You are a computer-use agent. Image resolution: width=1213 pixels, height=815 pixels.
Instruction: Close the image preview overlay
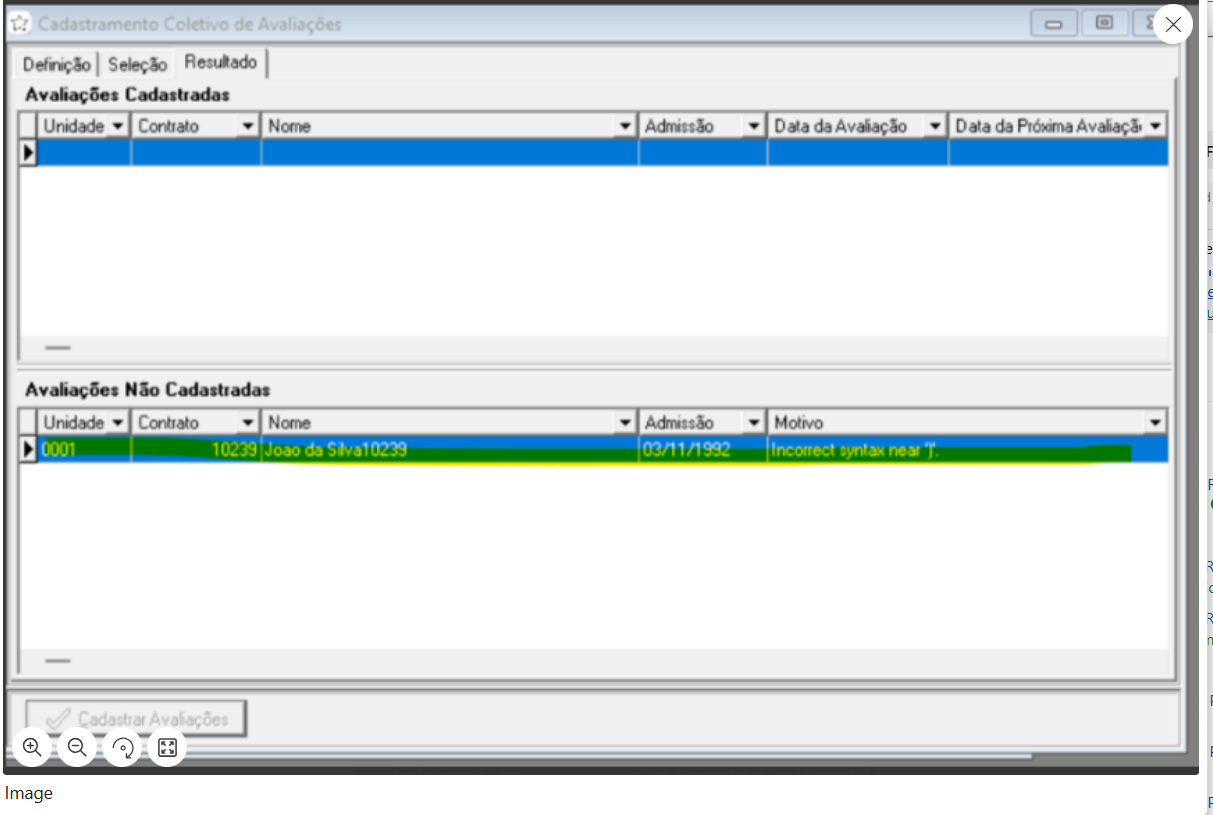pos(1173,25)
